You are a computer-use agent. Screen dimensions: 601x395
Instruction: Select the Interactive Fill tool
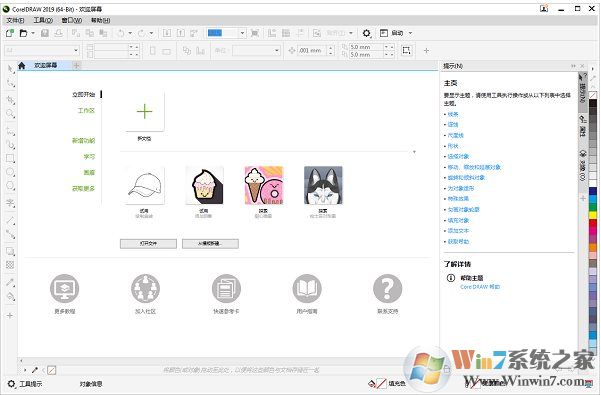(x=10, y=297)
